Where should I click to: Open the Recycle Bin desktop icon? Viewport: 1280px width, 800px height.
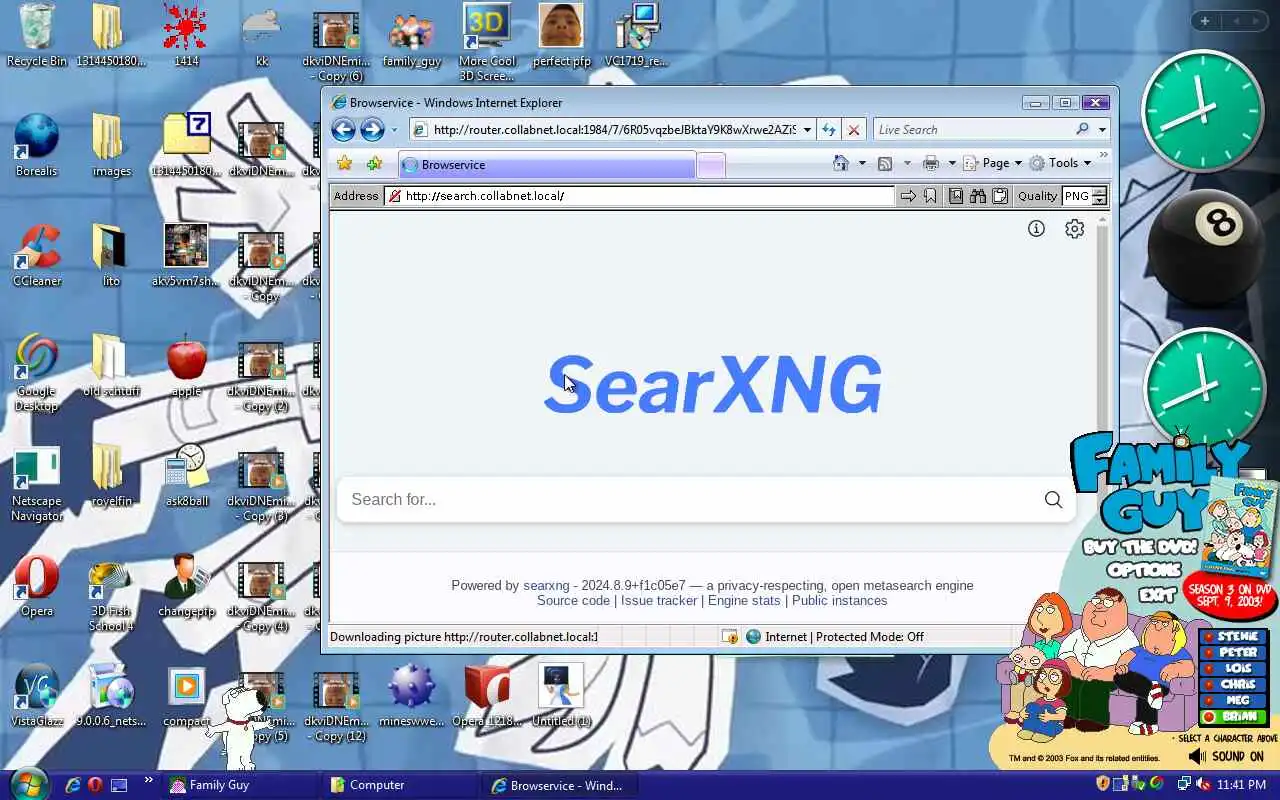37,35
